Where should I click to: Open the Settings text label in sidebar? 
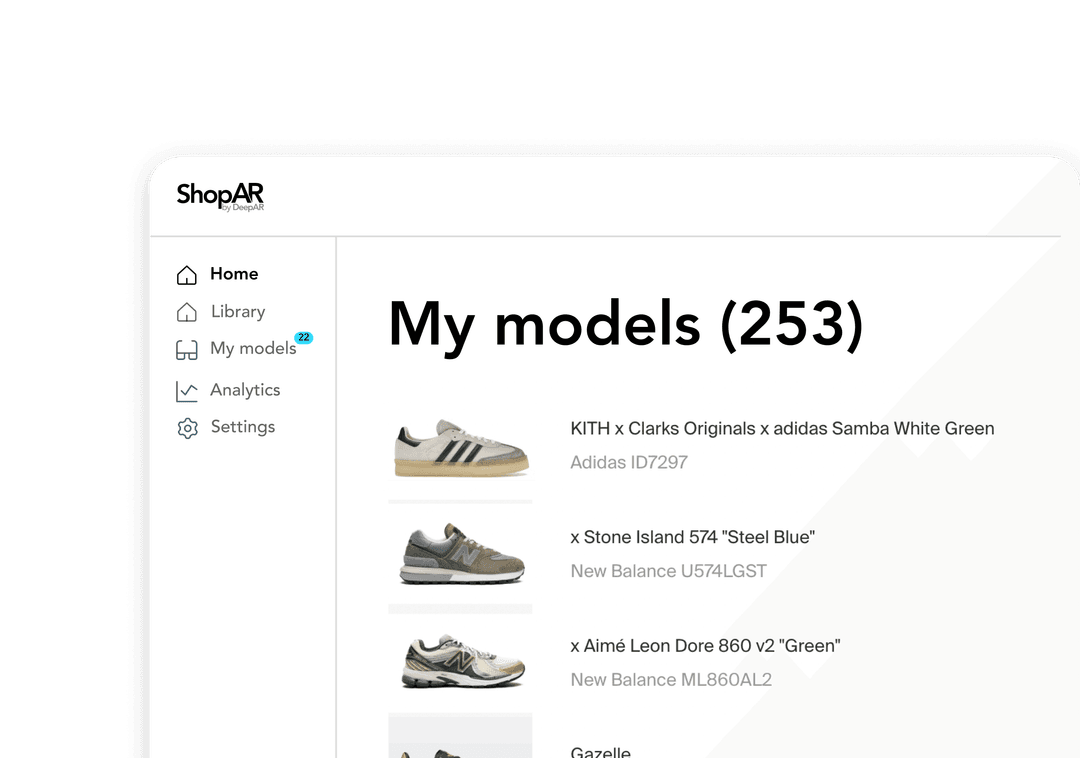(x=243, y=427)
